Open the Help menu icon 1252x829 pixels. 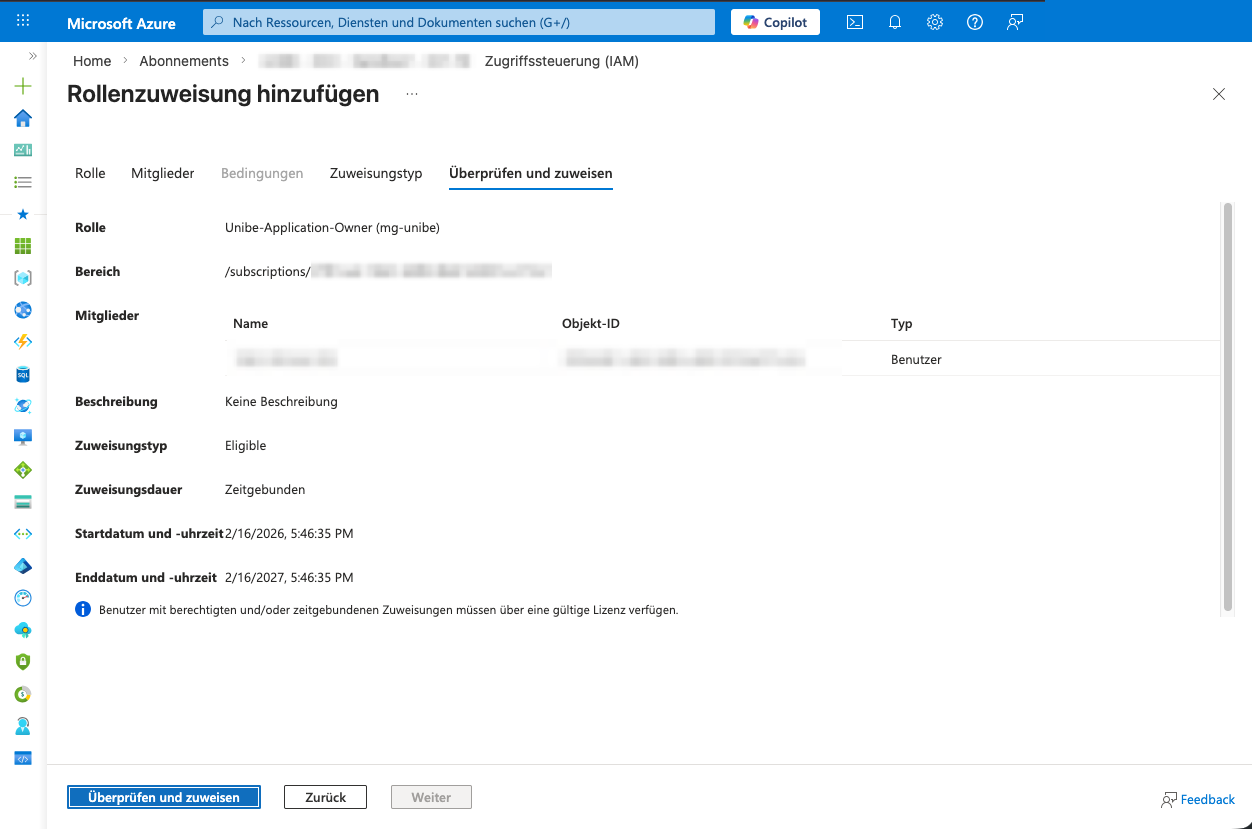click(x=974, y=21)
